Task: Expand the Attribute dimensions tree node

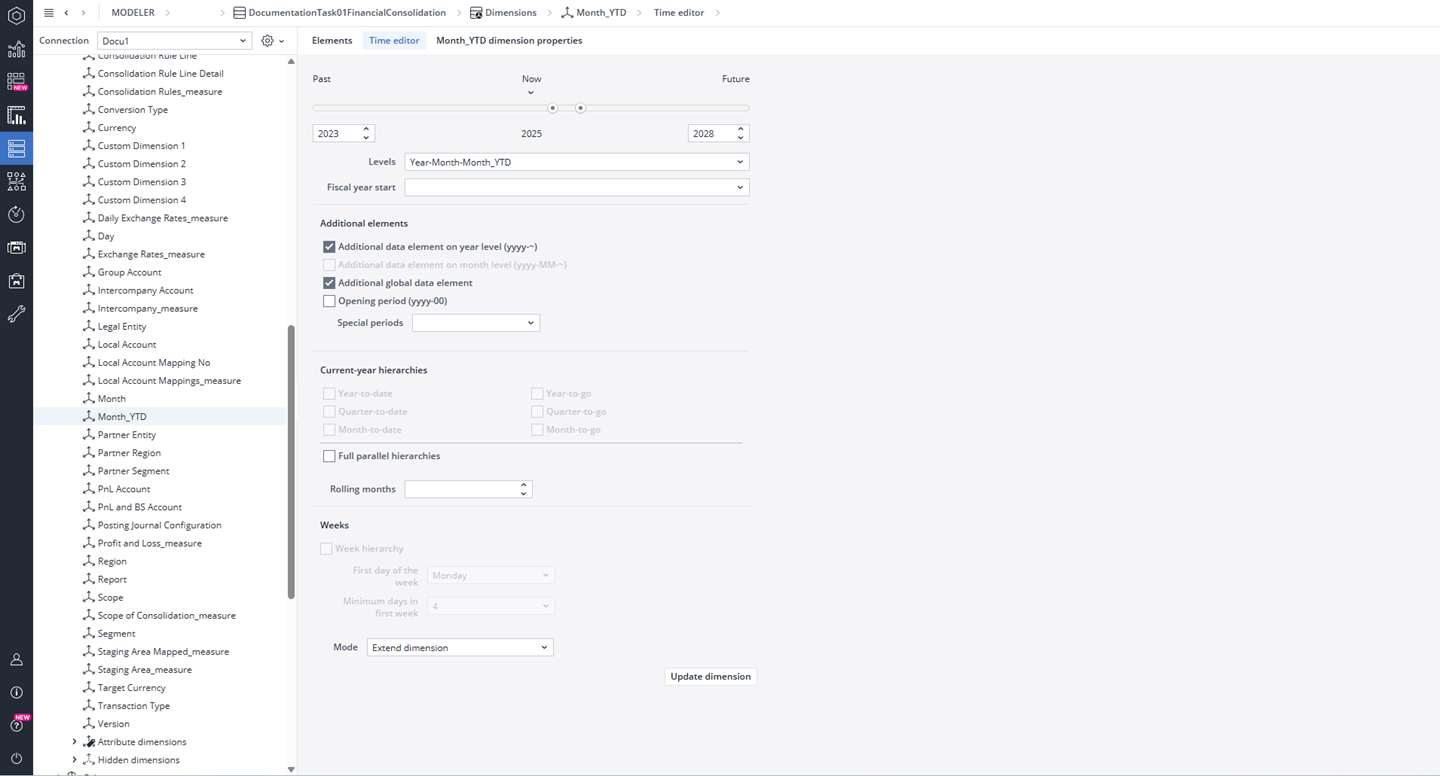Action: [74, 742]
